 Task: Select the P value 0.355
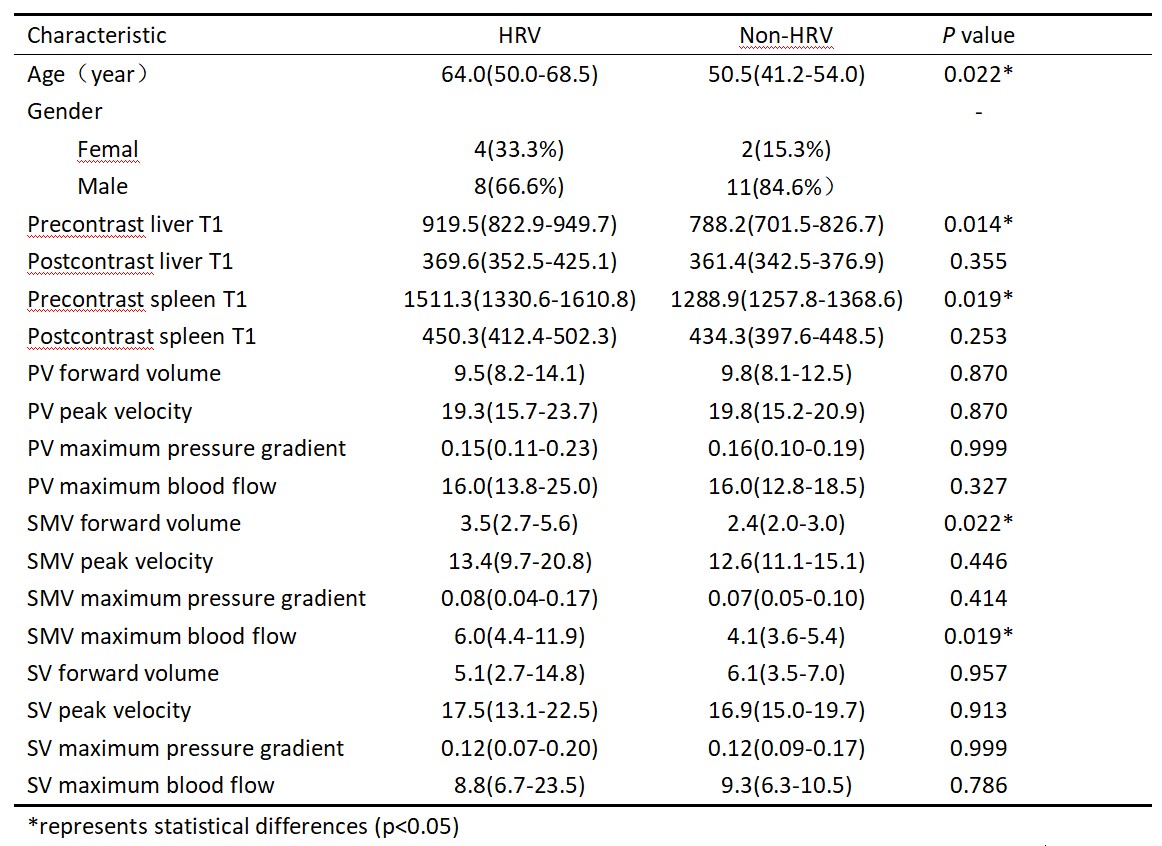[x=978, y=261]
